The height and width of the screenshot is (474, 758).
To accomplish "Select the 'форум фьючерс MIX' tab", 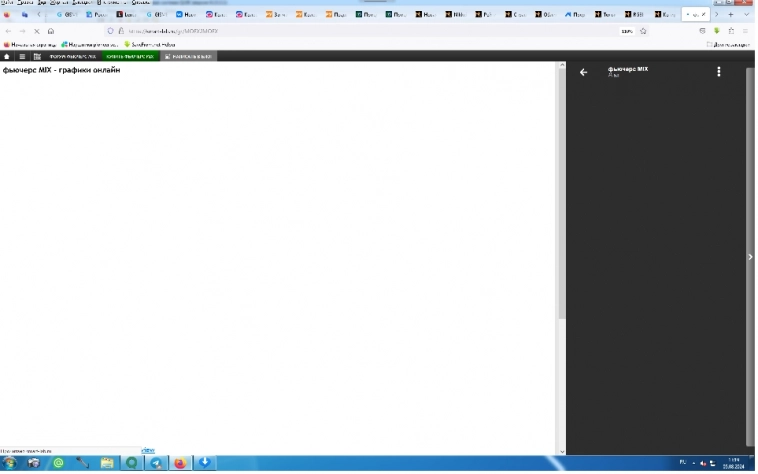I will [x=72, y=57].
